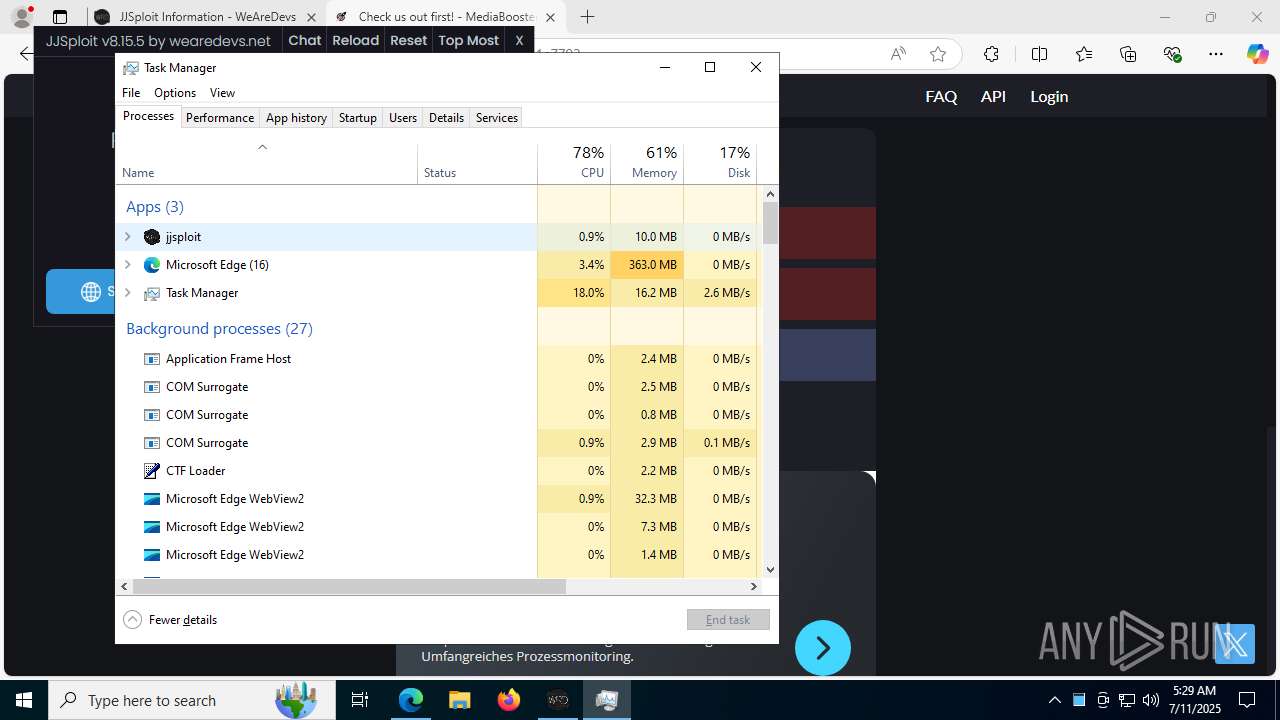Click the Type here to search box
The image size is (1280, 720).
190,700
